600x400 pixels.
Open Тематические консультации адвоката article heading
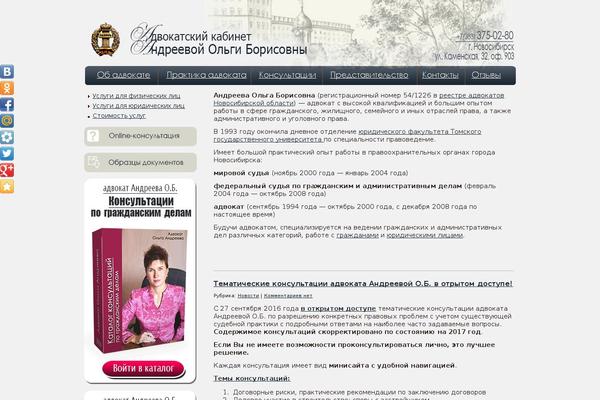click(x=363, y=284)
